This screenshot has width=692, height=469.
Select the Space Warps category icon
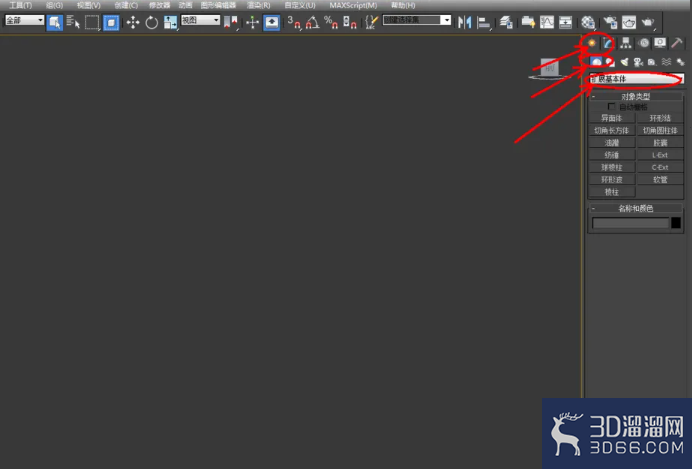tap(666, 62)
